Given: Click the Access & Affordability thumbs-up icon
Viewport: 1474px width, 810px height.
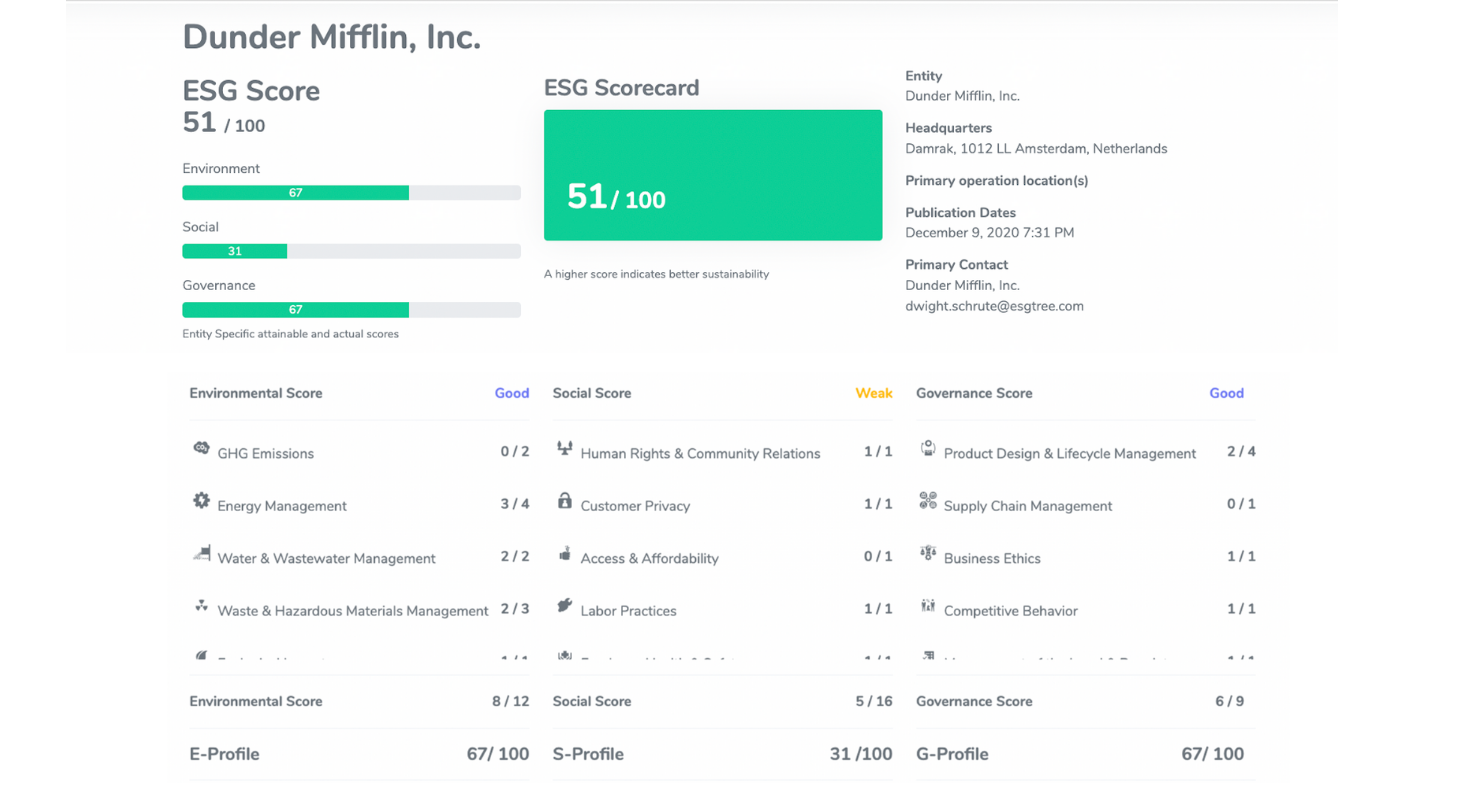Looking at the screenshot, I should pos(563,555).
